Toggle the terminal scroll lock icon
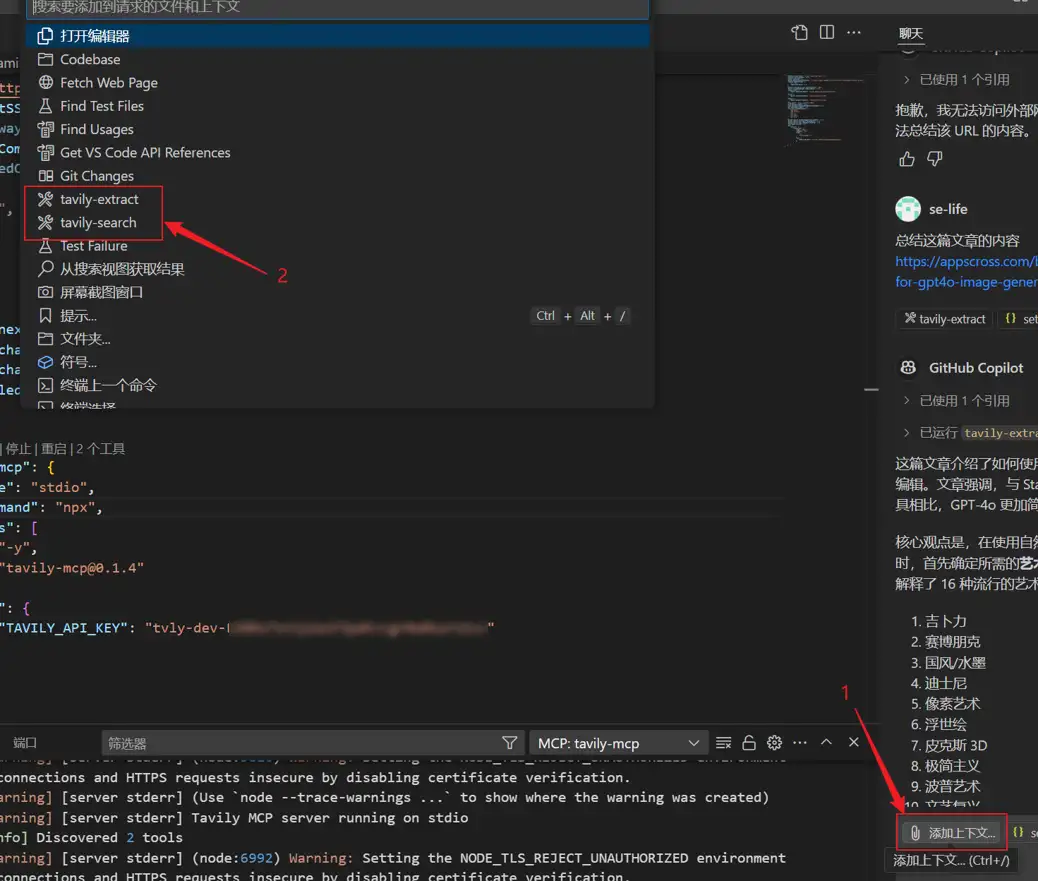This screenshot has width=1038, height=881. 748,742
